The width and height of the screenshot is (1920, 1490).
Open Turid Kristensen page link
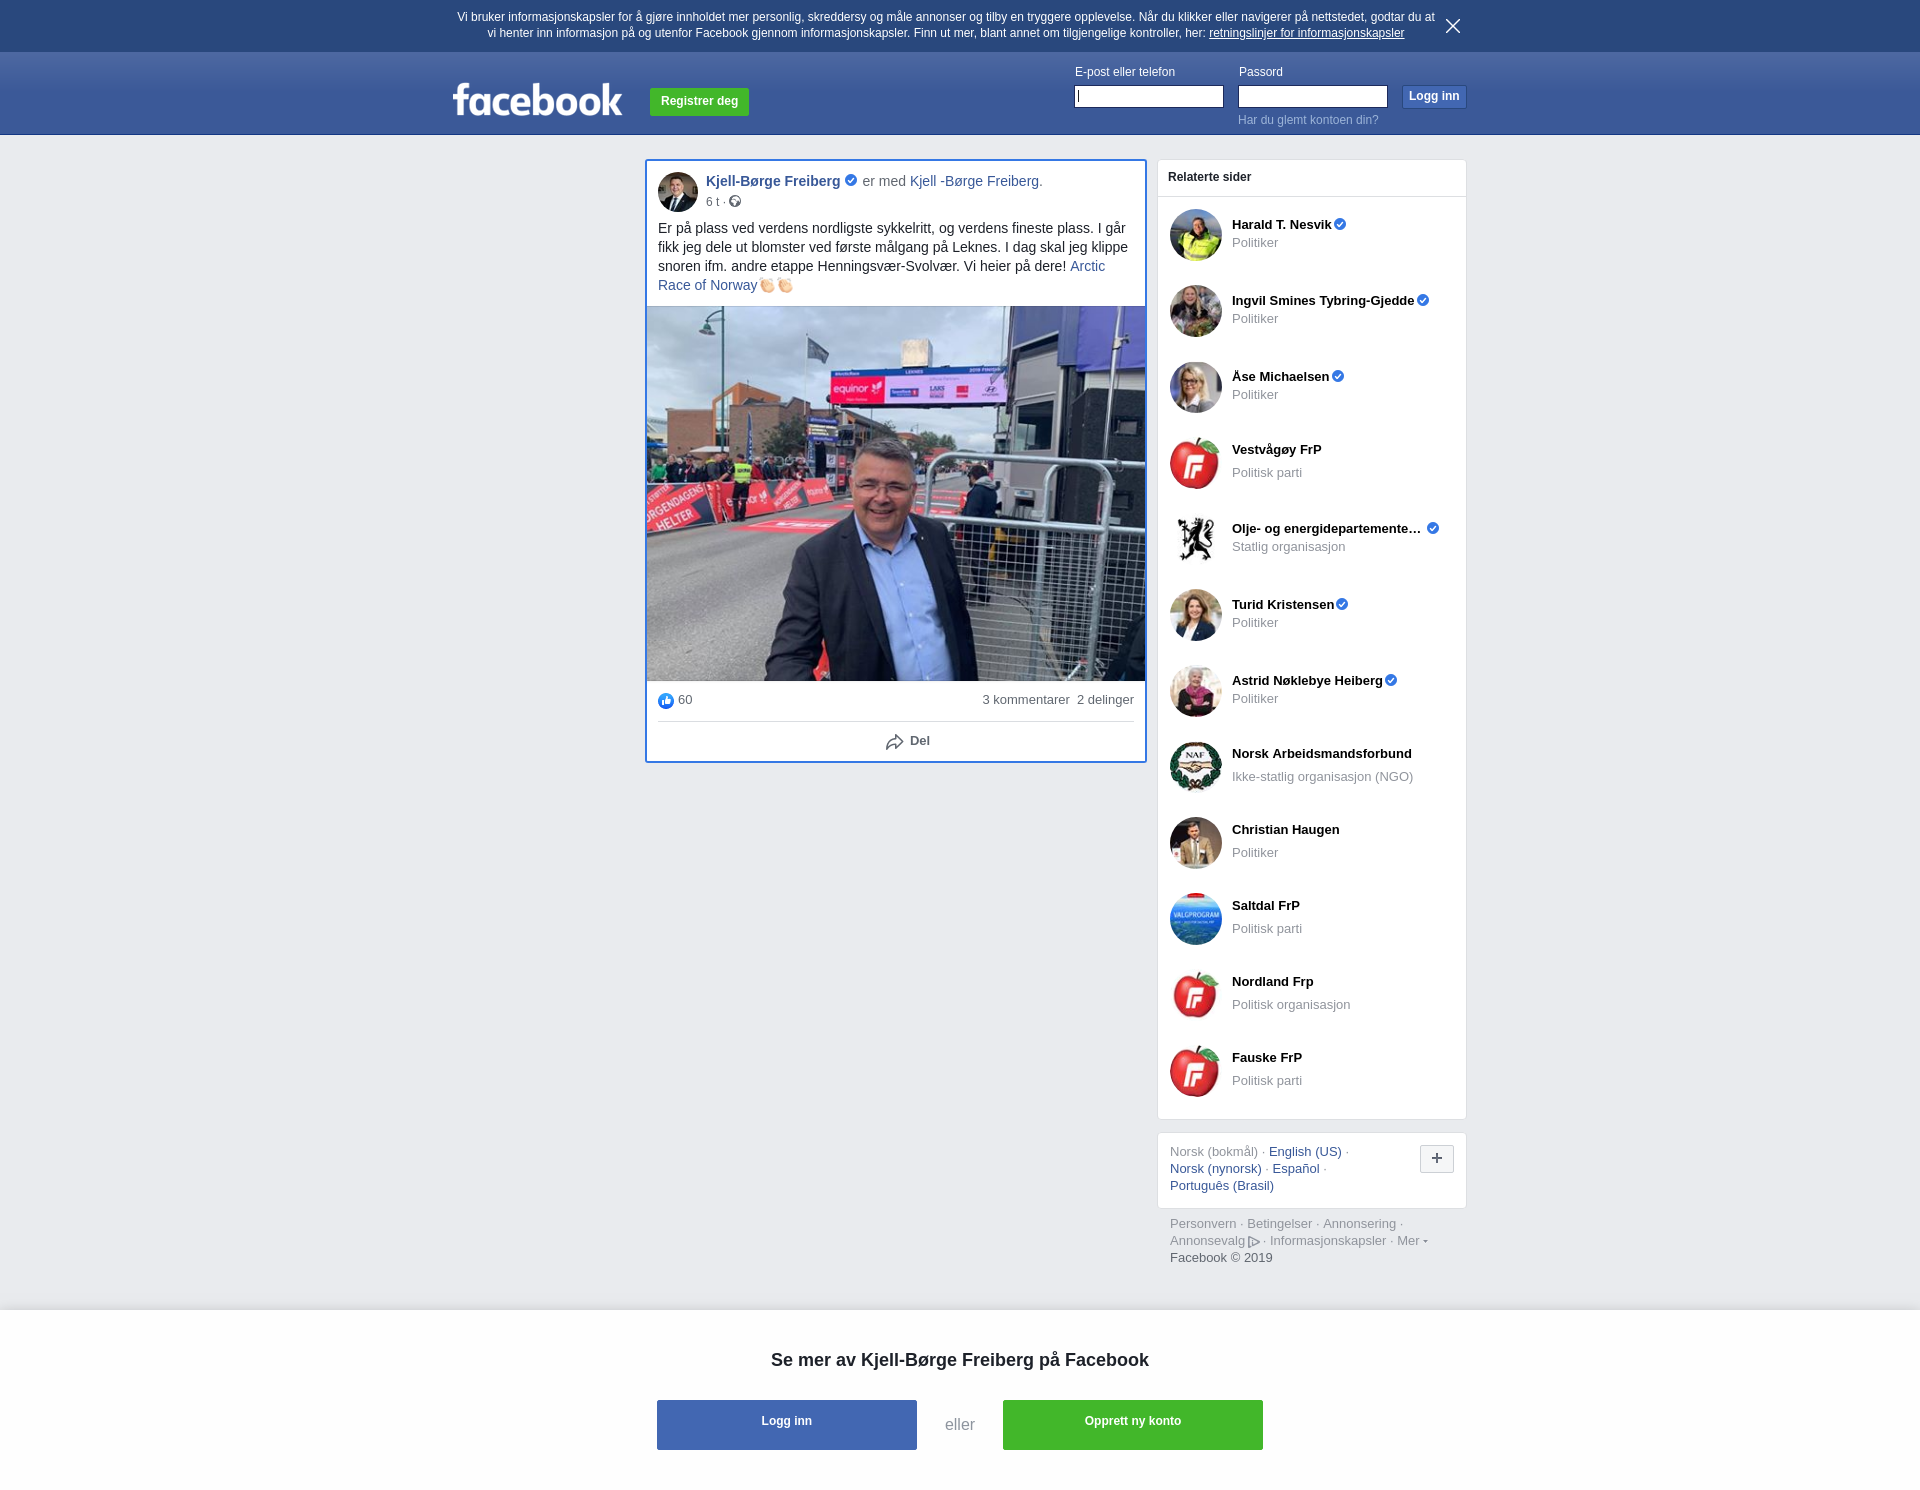(1283, 605)
